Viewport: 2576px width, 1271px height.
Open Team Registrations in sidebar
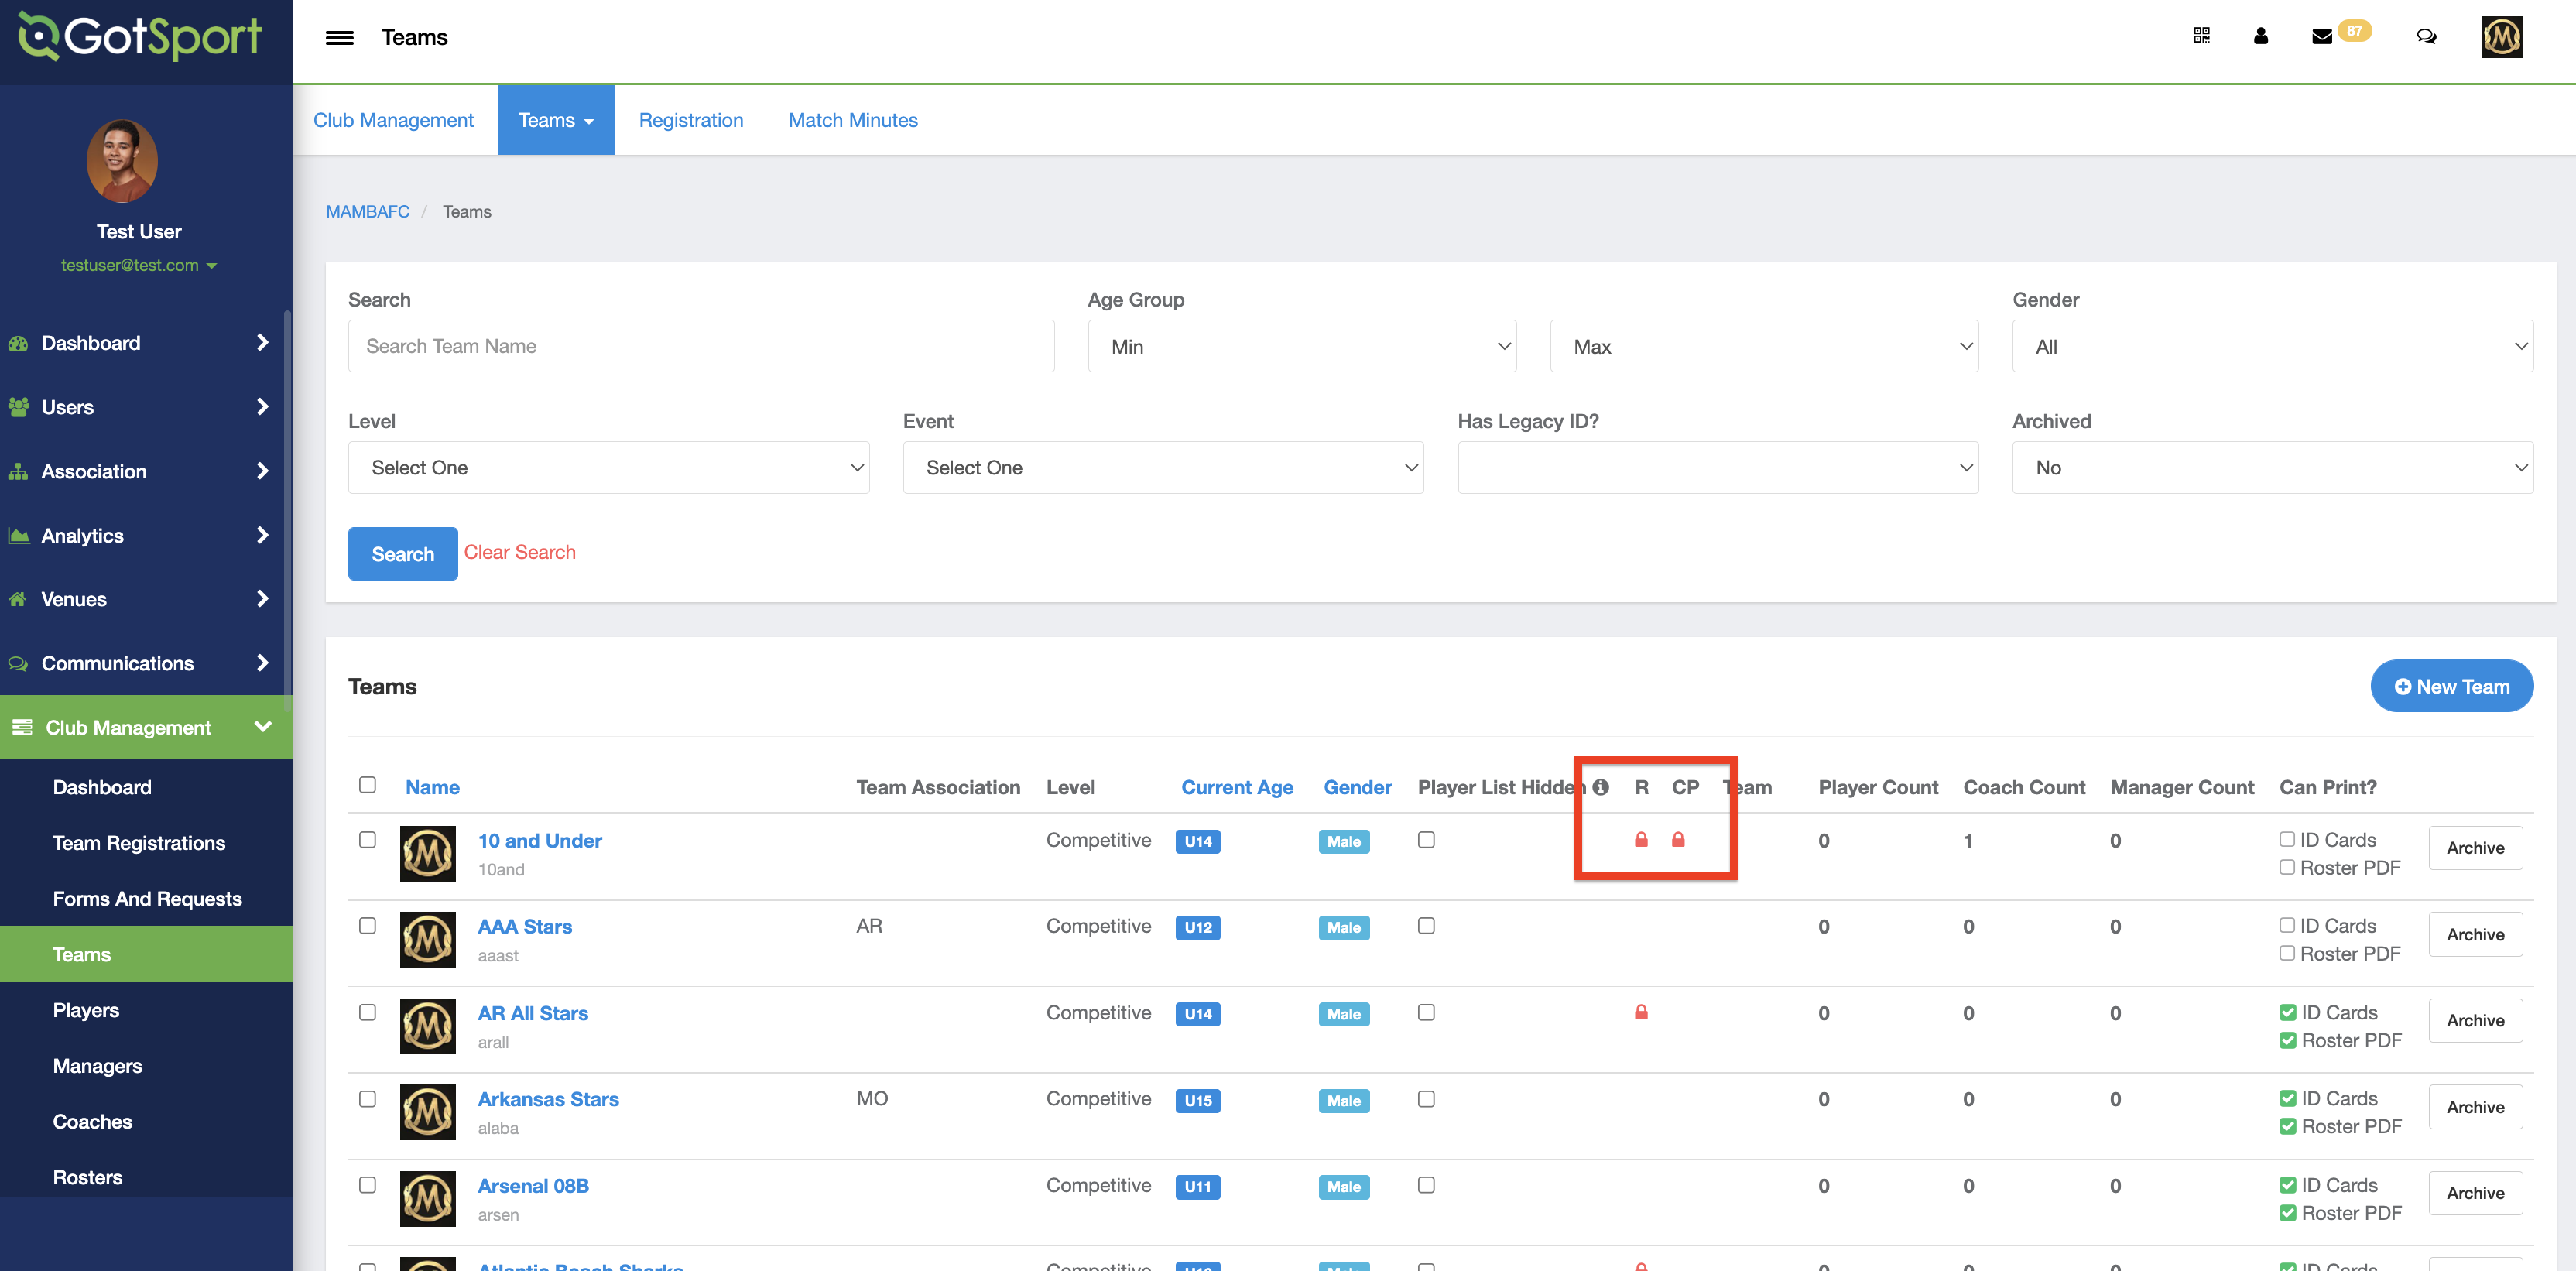[139, 843]
